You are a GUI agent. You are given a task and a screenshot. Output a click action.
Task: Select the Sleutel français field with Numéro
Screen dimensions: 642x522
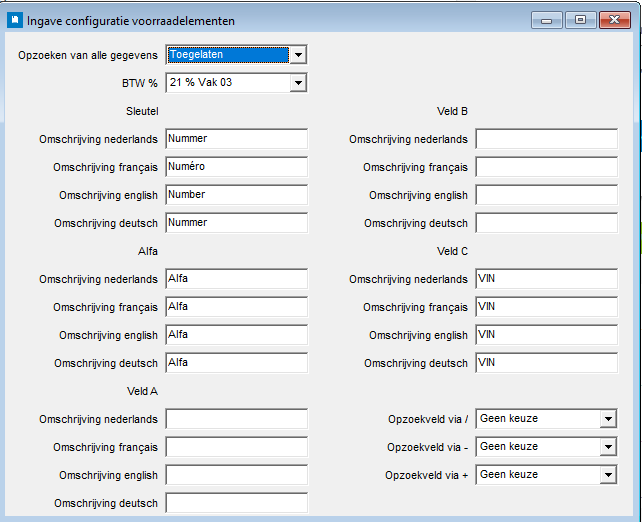click(236, 167)
